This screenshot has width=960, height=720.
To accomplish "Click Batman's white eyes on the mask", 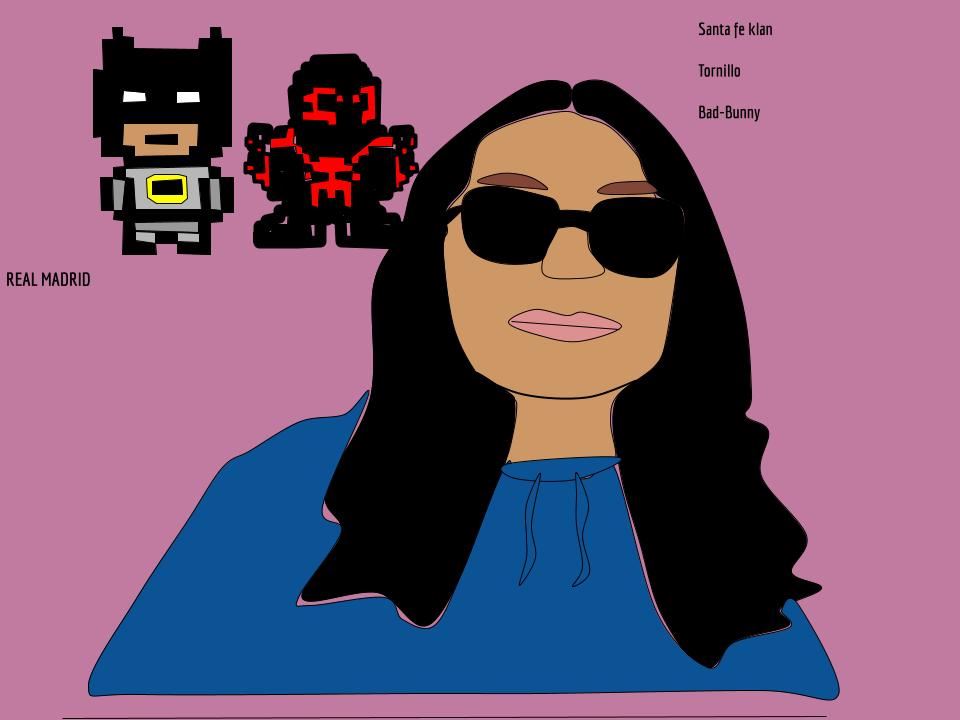I will tap(135, 97).
